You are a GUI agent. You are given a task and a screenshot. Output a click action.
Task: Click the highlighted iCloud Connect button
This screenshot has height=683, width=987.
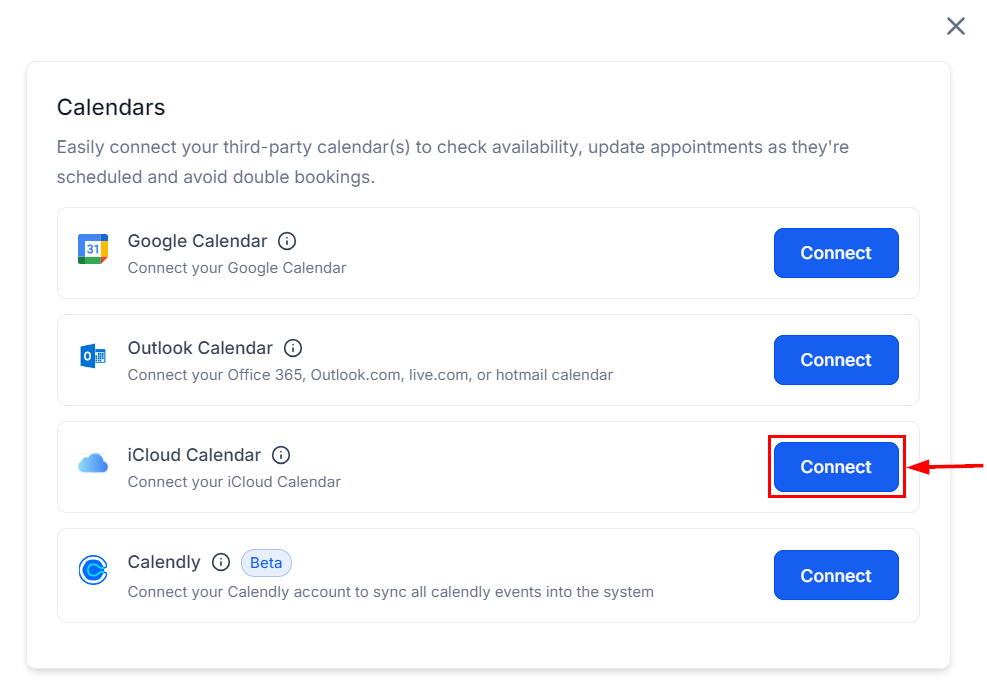[836, 466]
